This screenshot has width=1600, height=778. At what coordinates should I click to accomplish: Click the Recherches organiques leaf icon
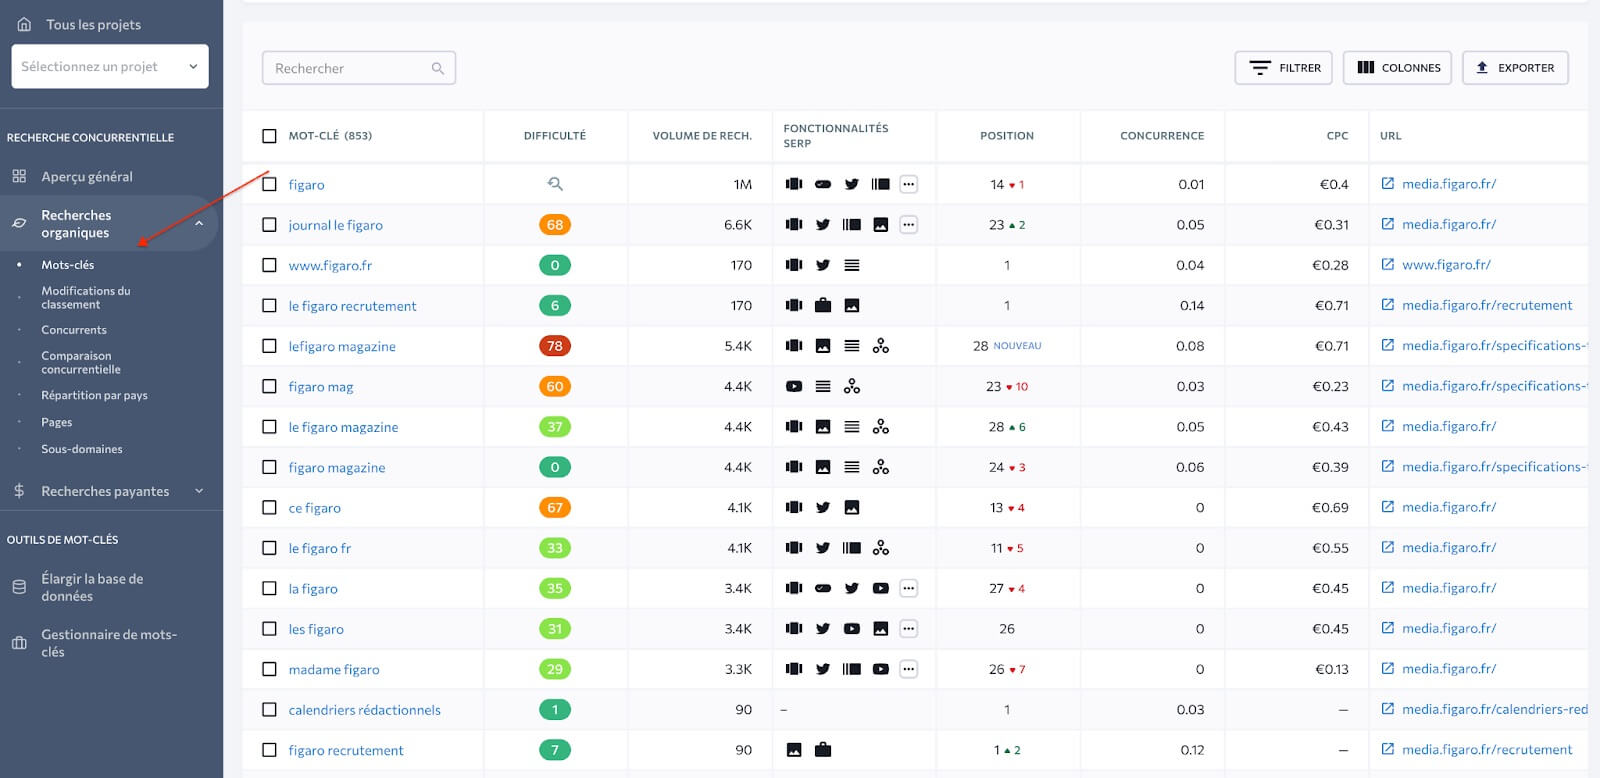19,223
